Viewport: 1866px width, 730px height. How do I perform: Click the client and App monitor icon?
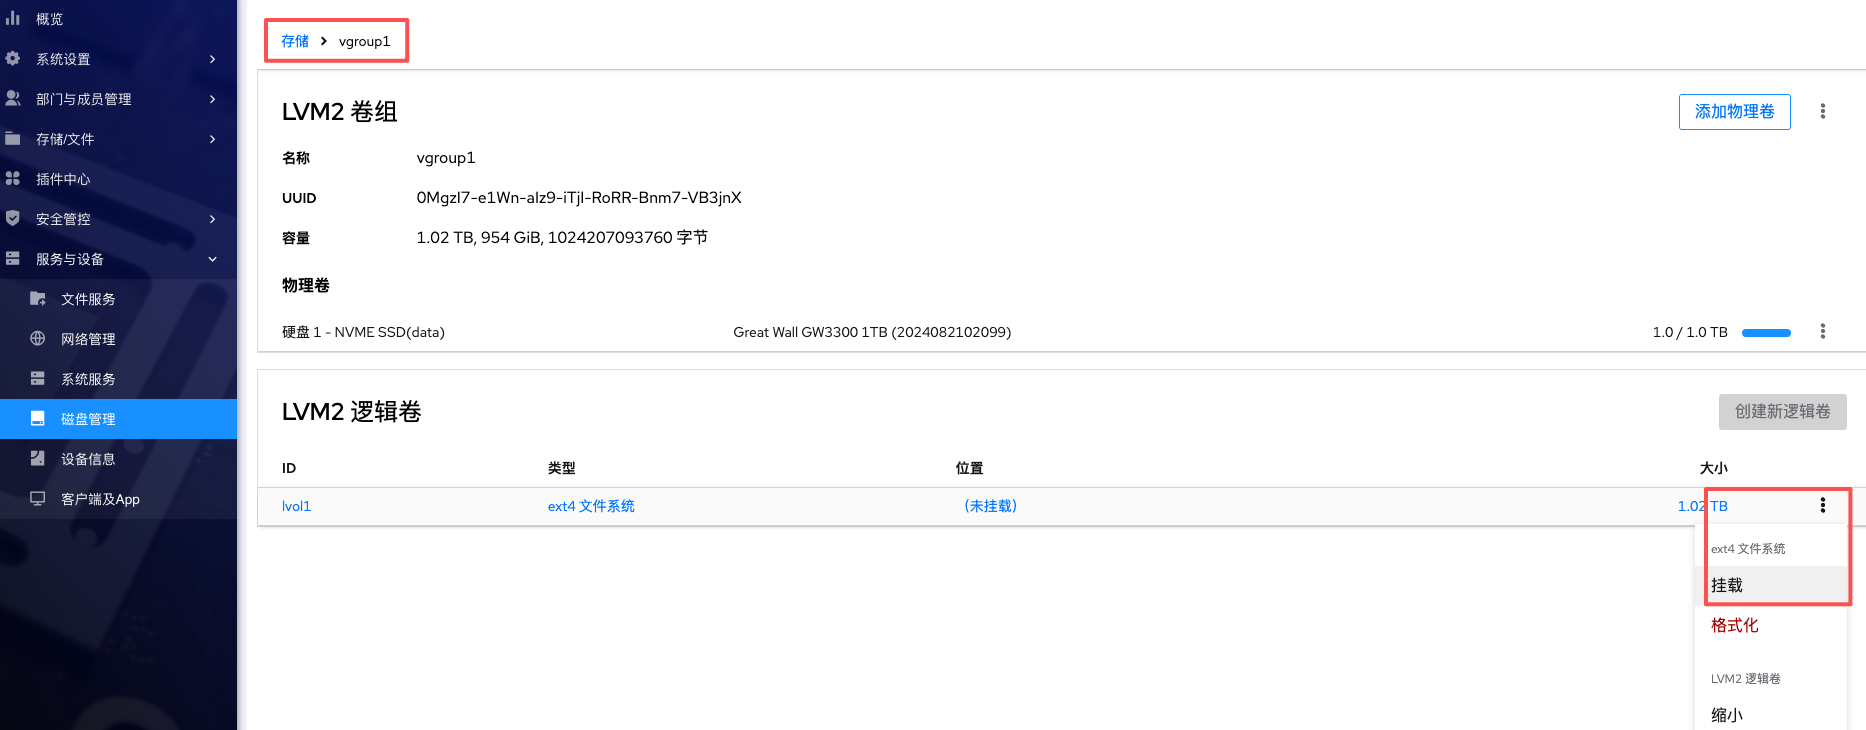38,498
